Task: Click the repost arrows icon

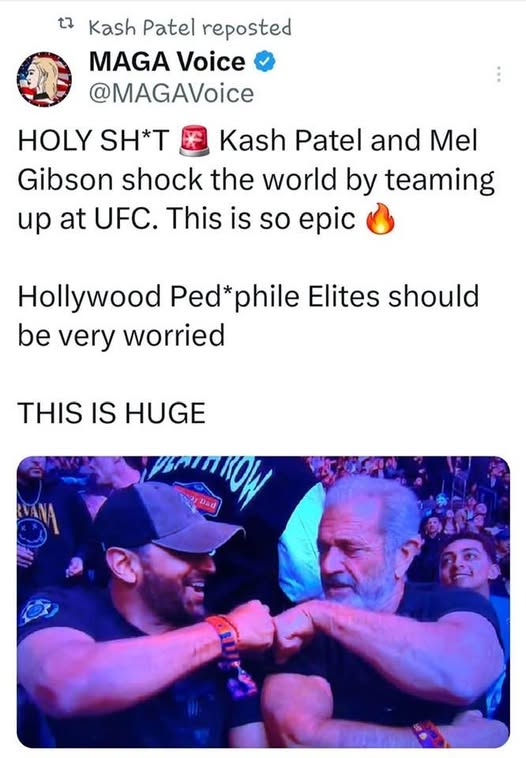Action: click(x=64, y=23)
